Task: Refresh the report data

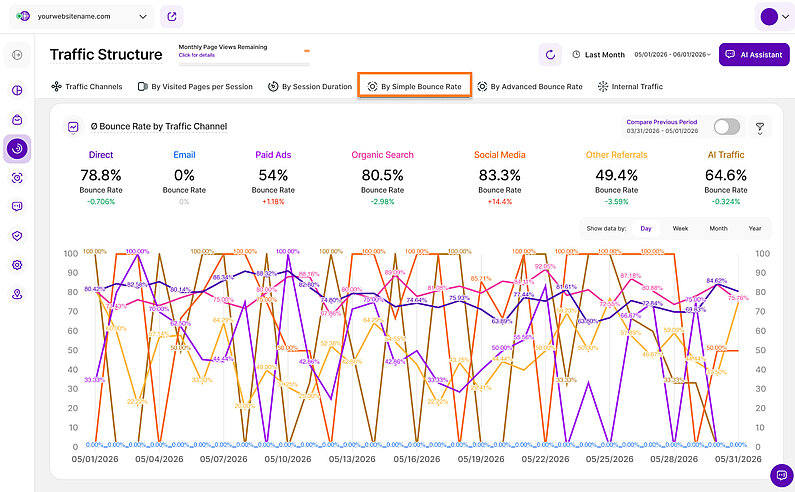Action: click(x=550, y=55)
